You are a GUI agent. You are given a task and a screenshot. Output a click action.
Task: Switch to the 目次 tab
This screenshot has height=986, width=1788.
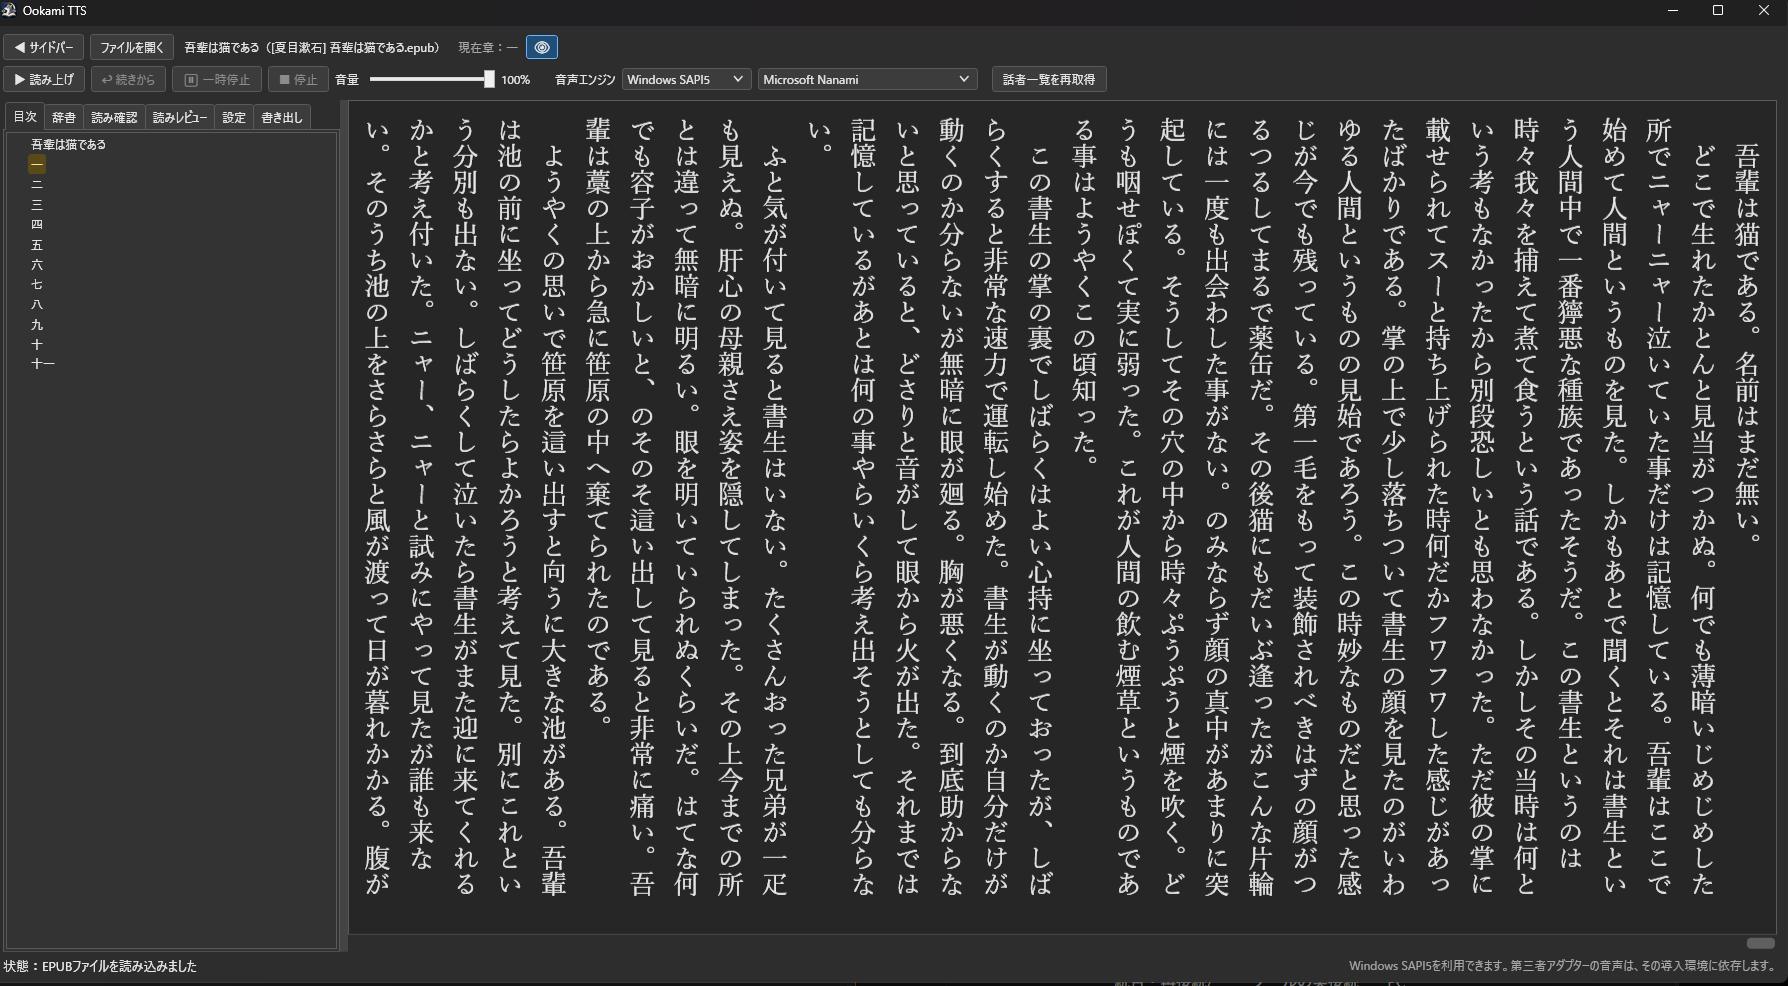pos(25,117)
